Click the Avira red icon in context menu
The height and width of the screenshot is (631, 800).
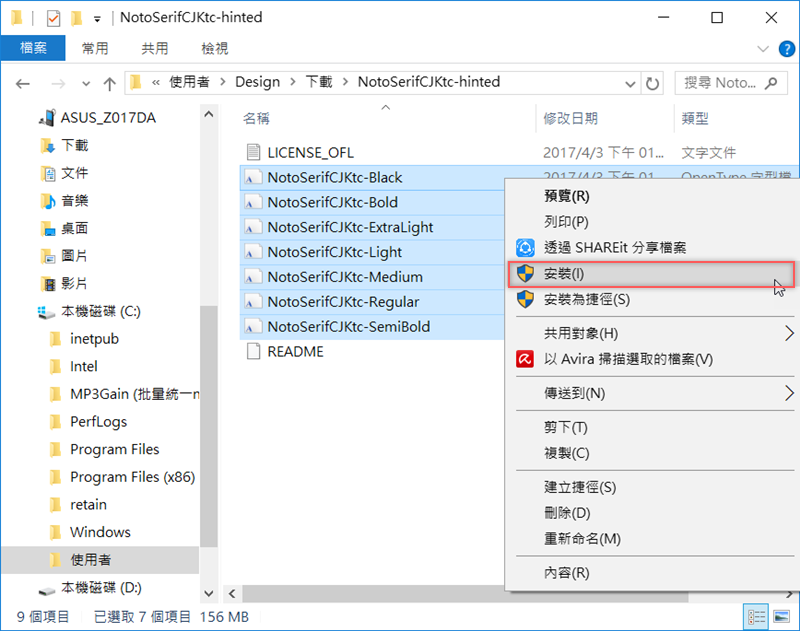tap(525, 359)
